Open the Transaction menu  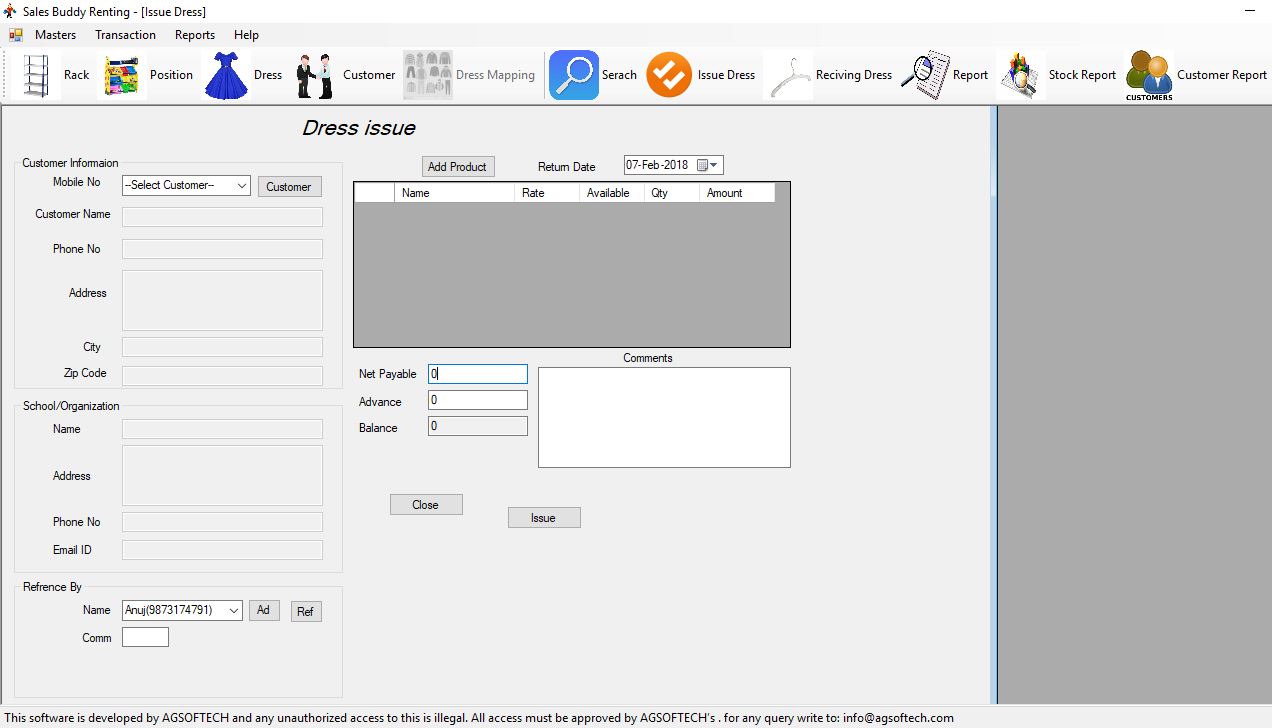[x=125, y=35]
